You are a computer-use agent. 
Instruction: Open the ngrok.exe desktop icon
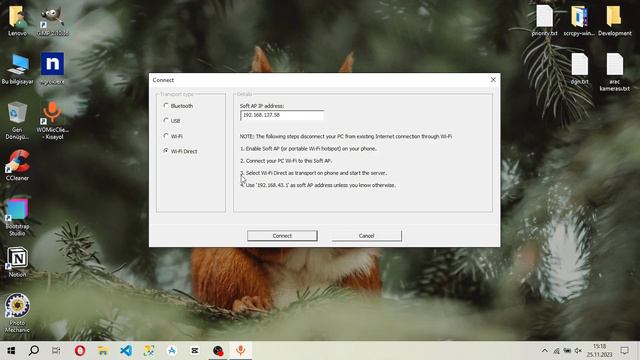[x=53, y=69]
